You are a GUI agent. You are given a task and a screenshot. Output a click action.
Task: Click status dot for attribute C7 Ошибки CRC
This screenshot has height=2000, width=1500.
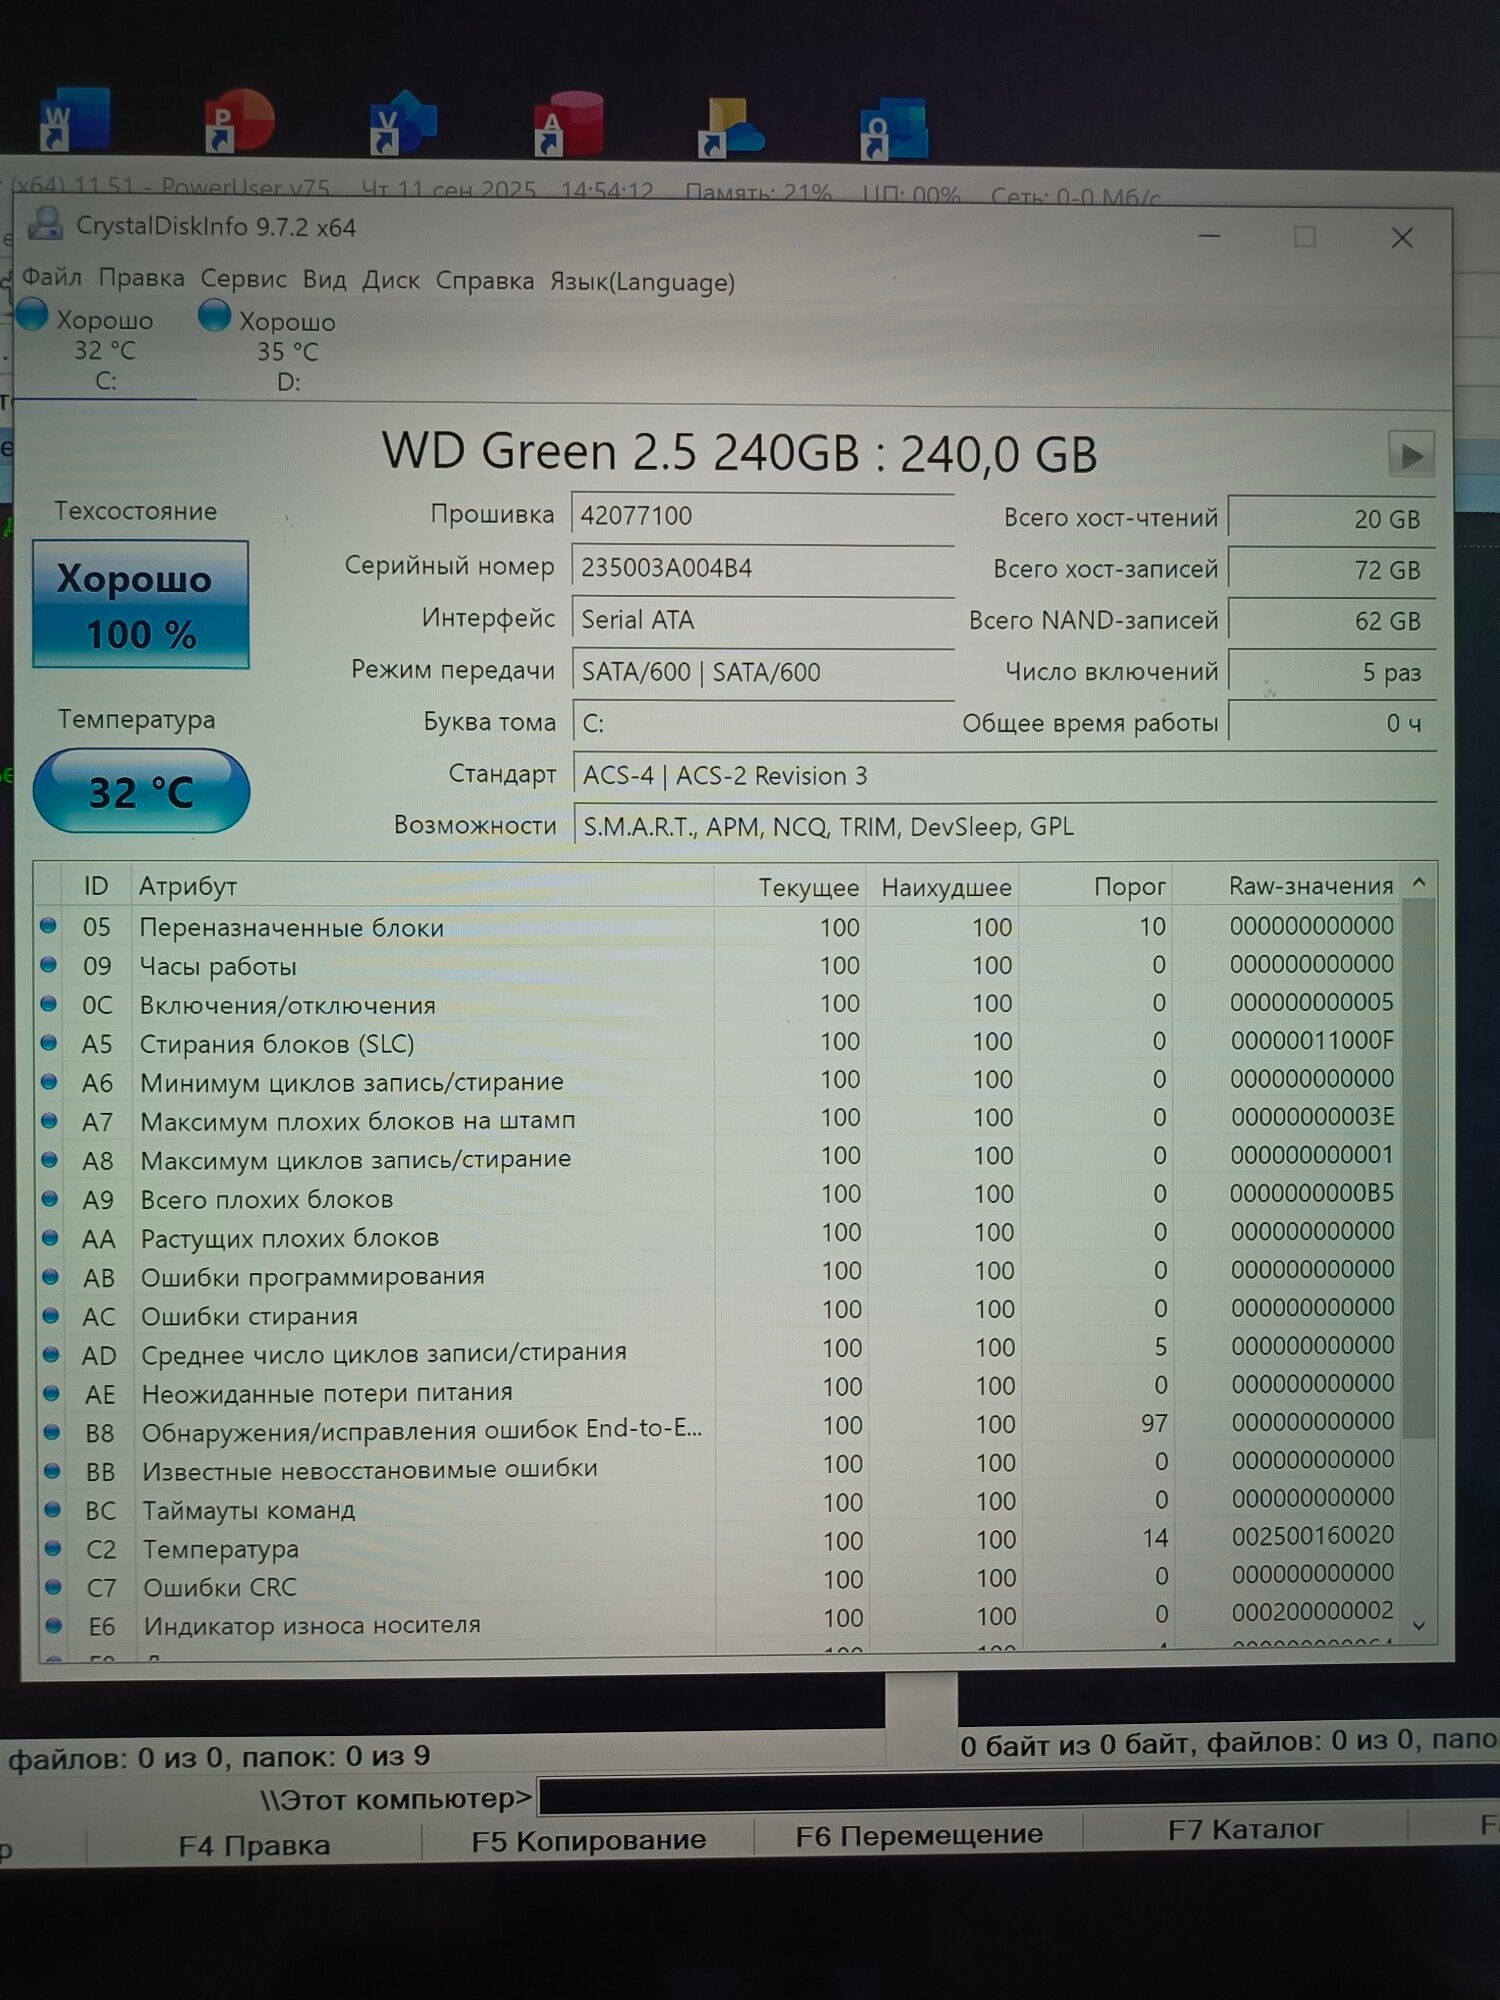pyautogui.click(x=53, y=1586)
